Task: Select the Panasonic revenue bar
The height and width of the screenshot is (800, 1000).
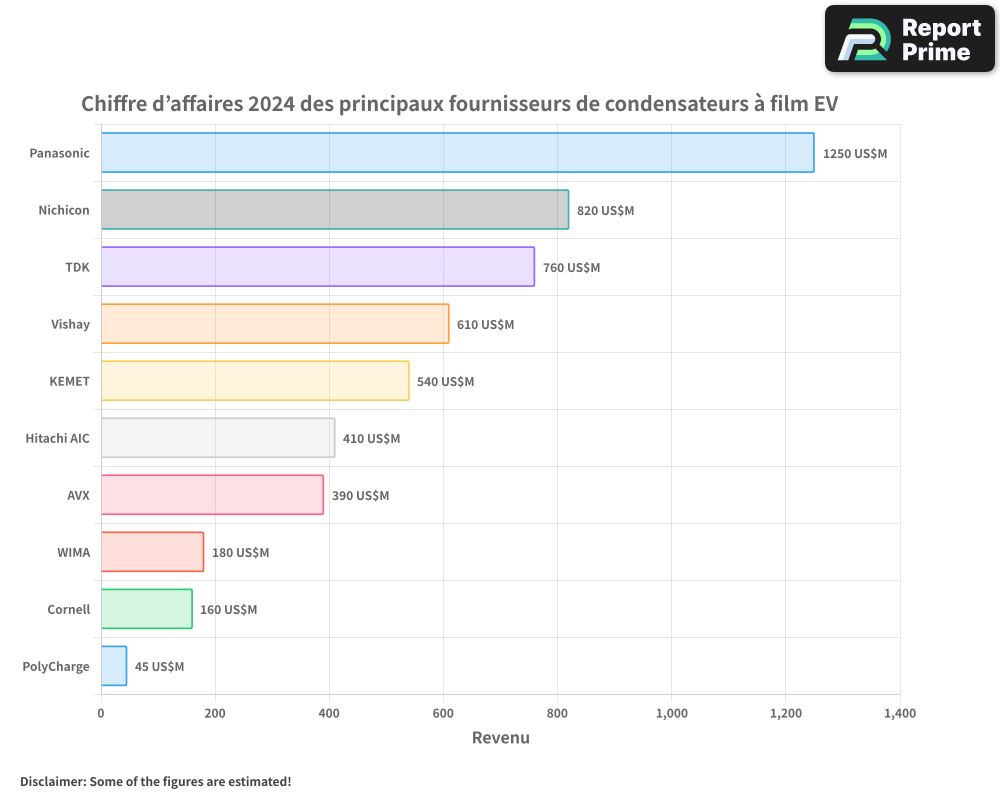Action: click(457, 153)
